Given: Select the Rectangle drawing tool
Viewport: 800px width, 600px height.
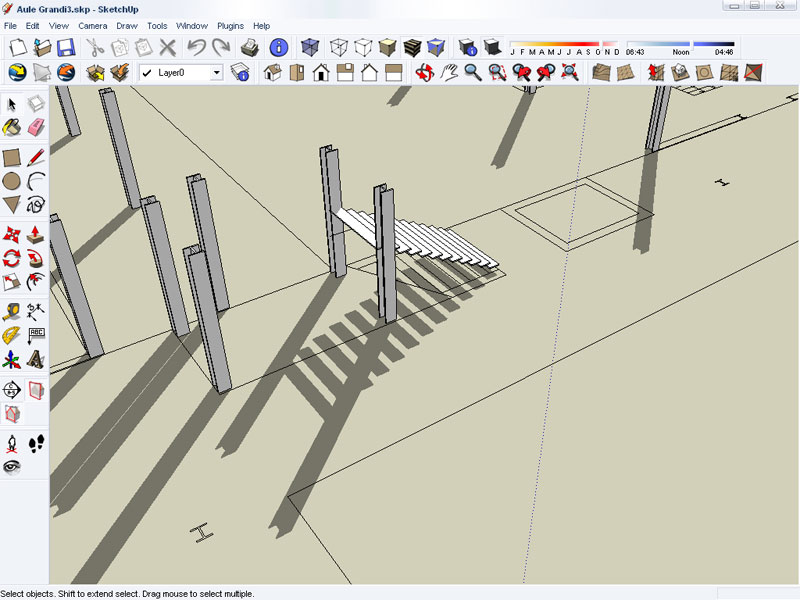Looking at the screenshot, I should tap(12, 157).
